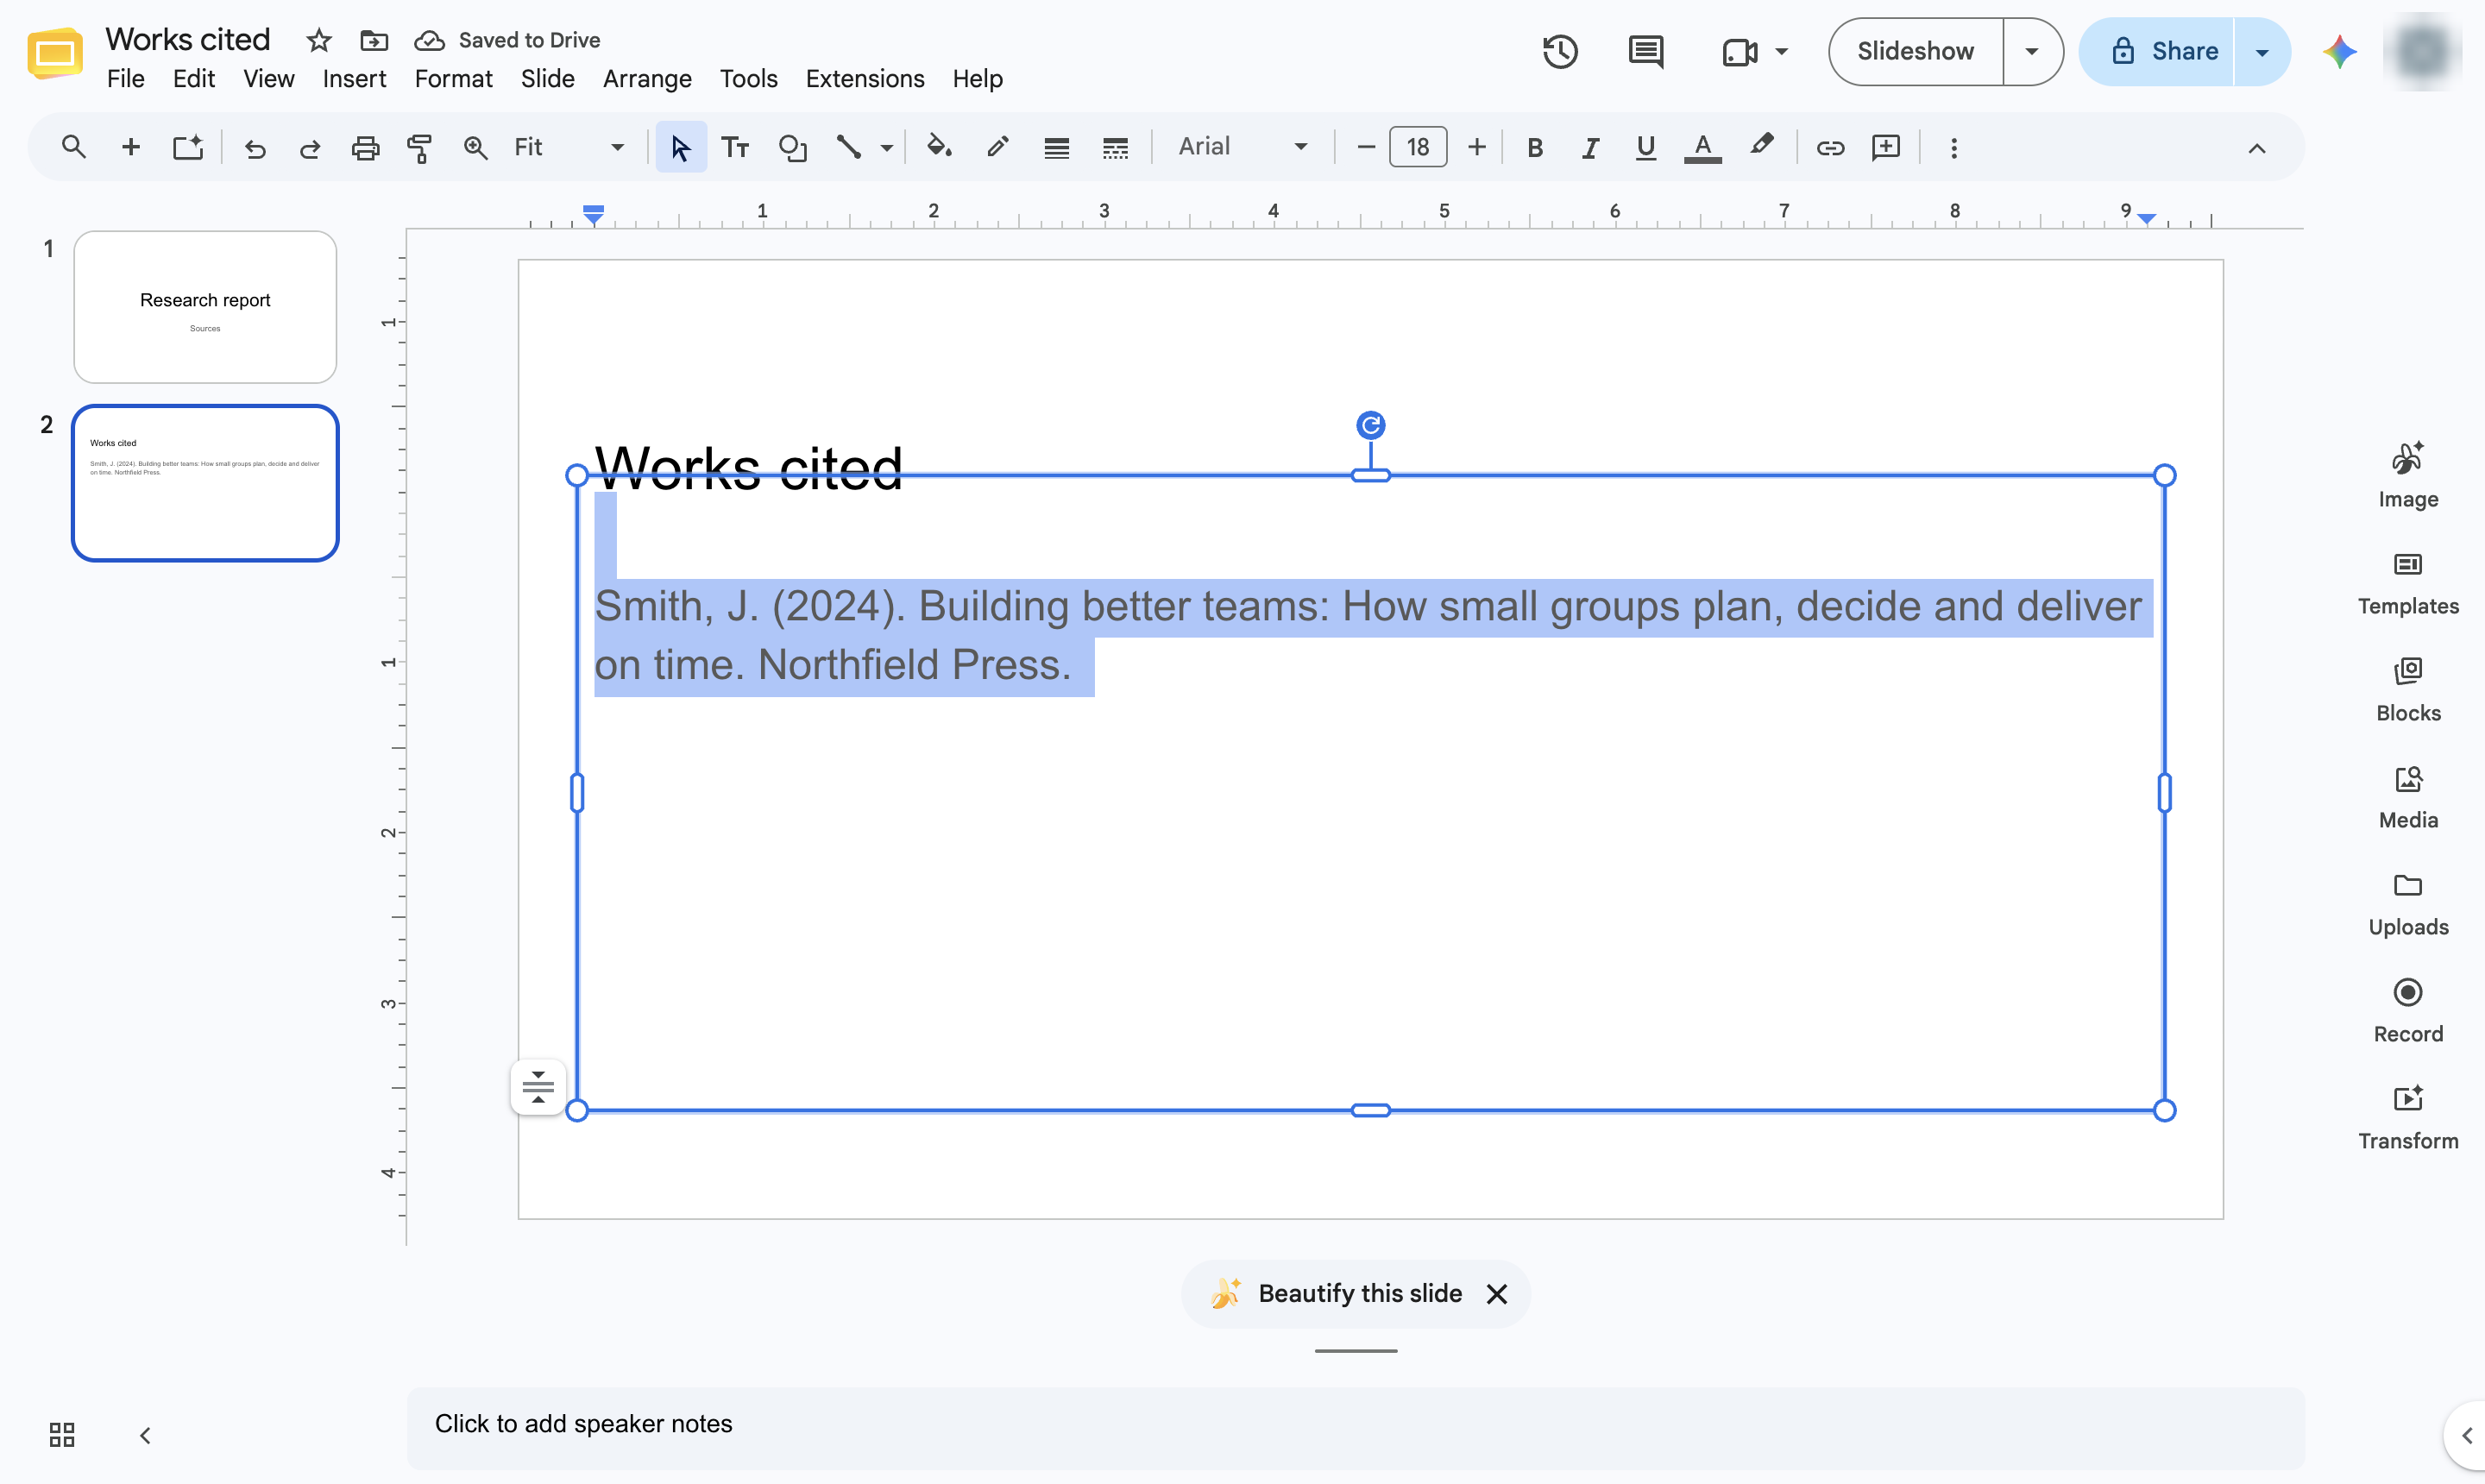Open the border weight icon
Viewport: 2485px width, 1484px height.
coord(1056,148)
